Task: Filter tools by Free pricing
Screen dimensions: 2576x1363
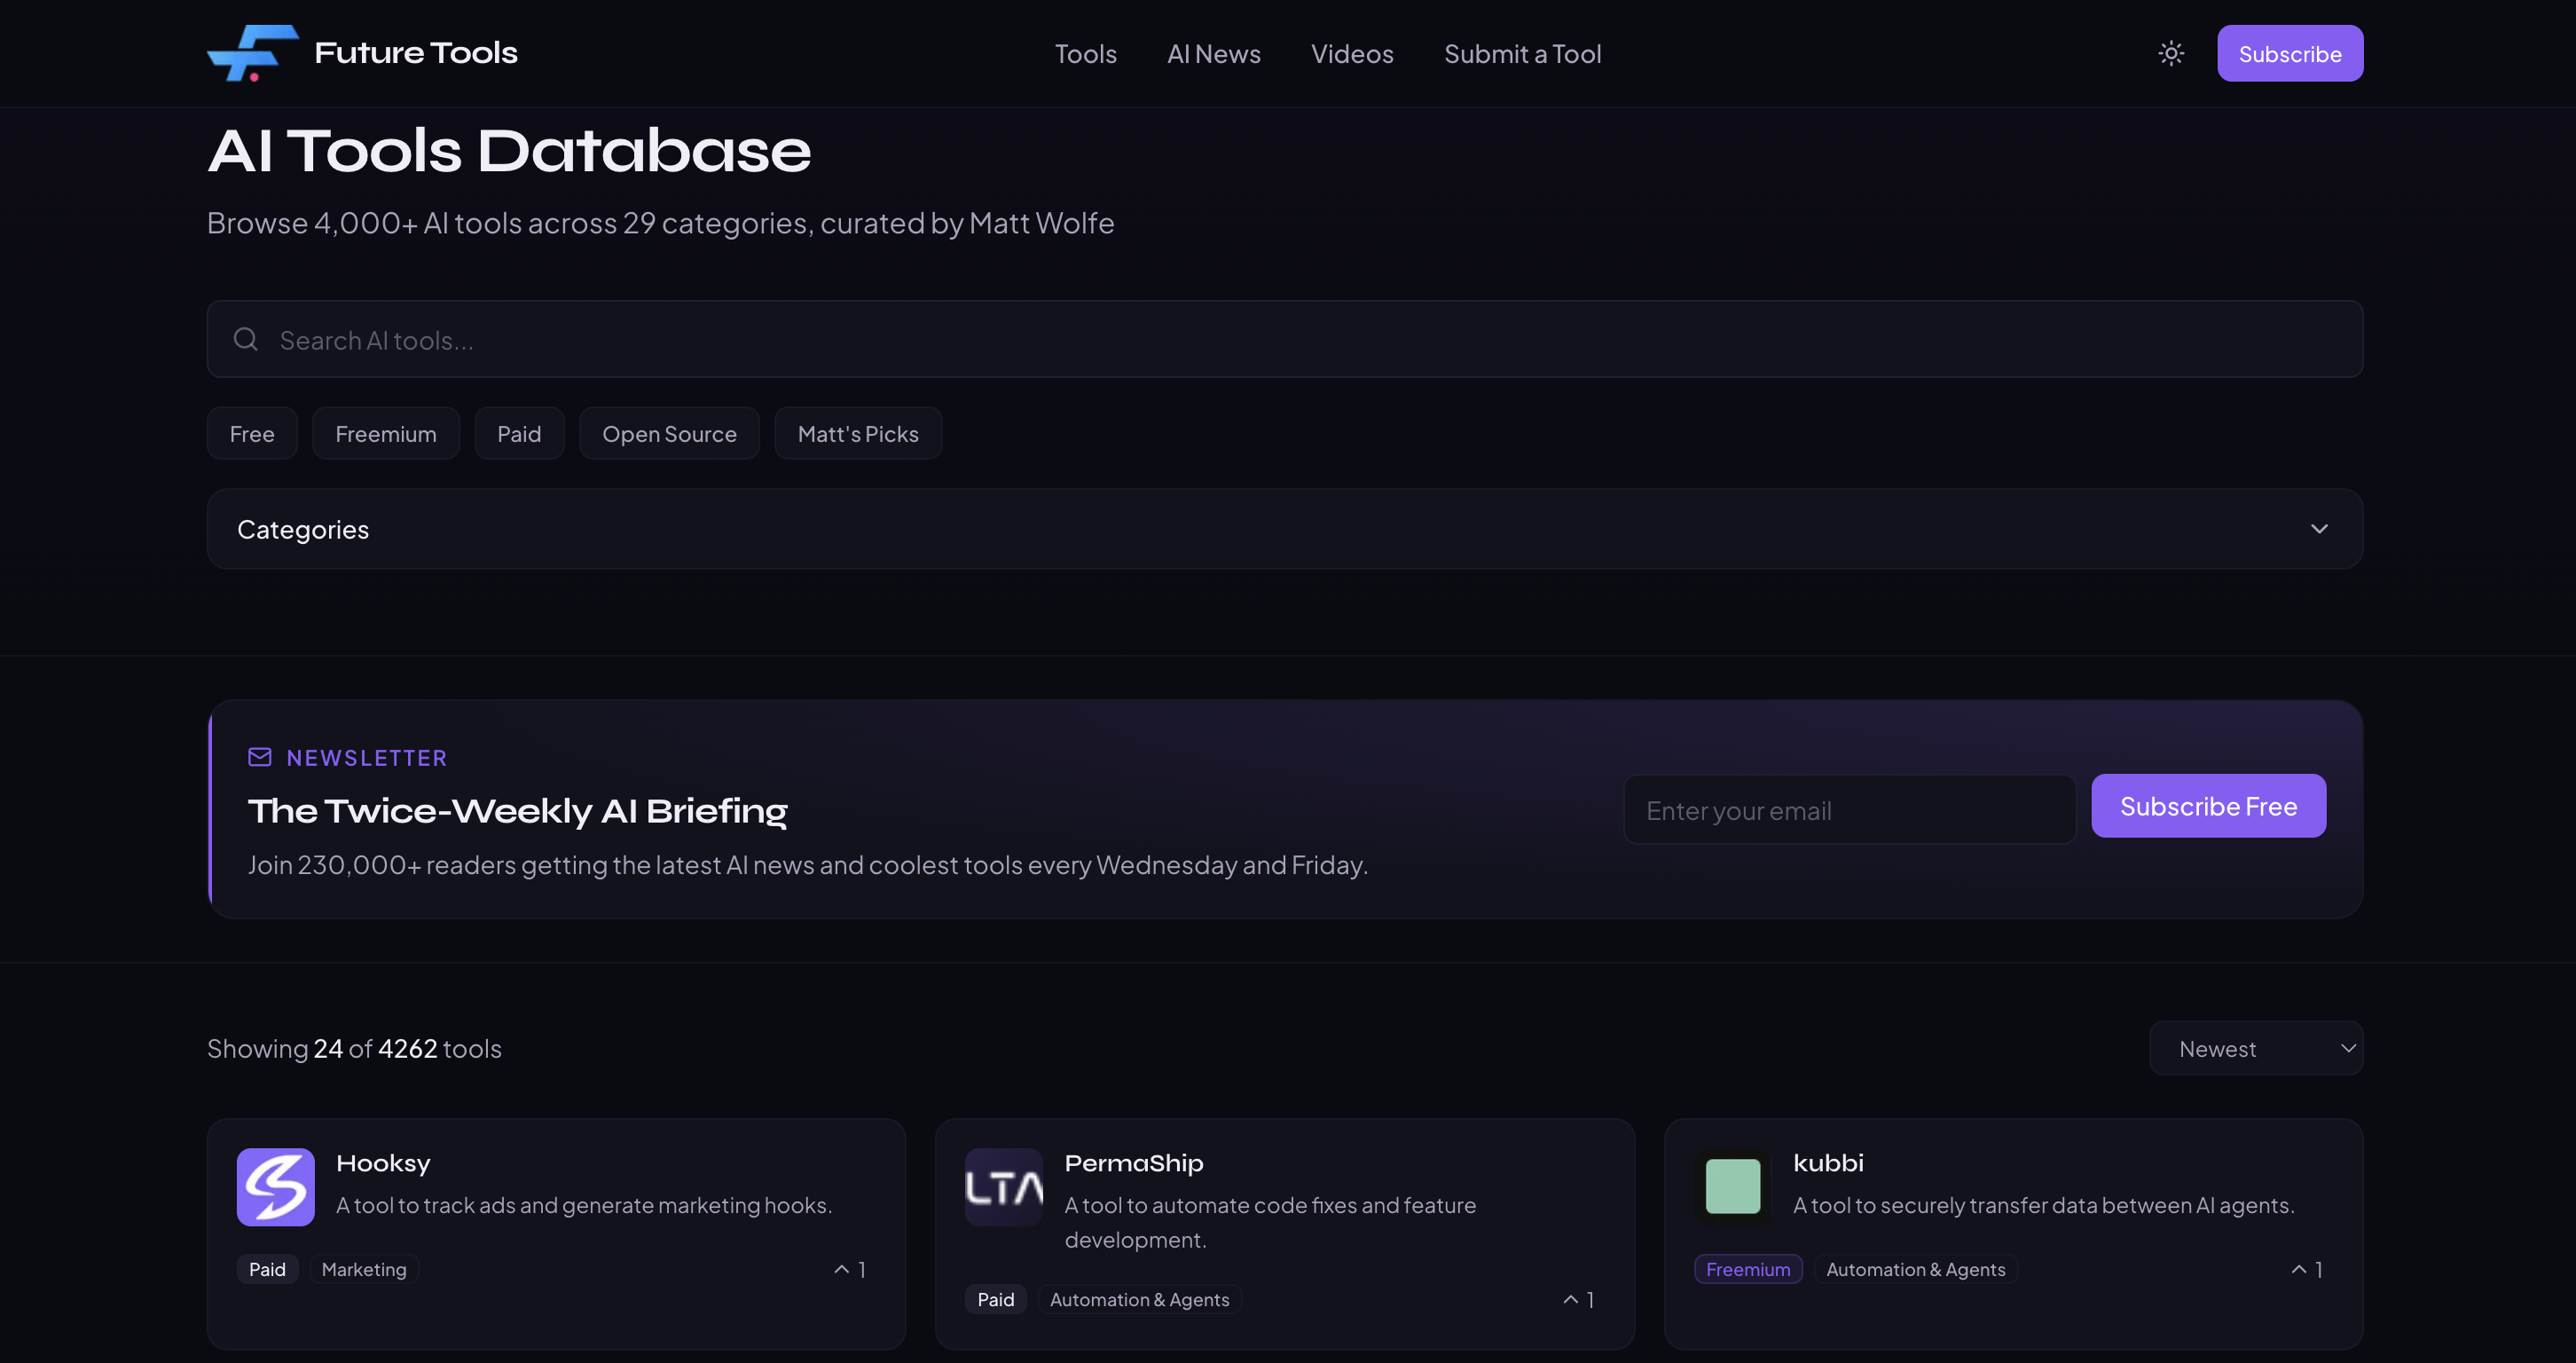Action: [x=252, y=433]
